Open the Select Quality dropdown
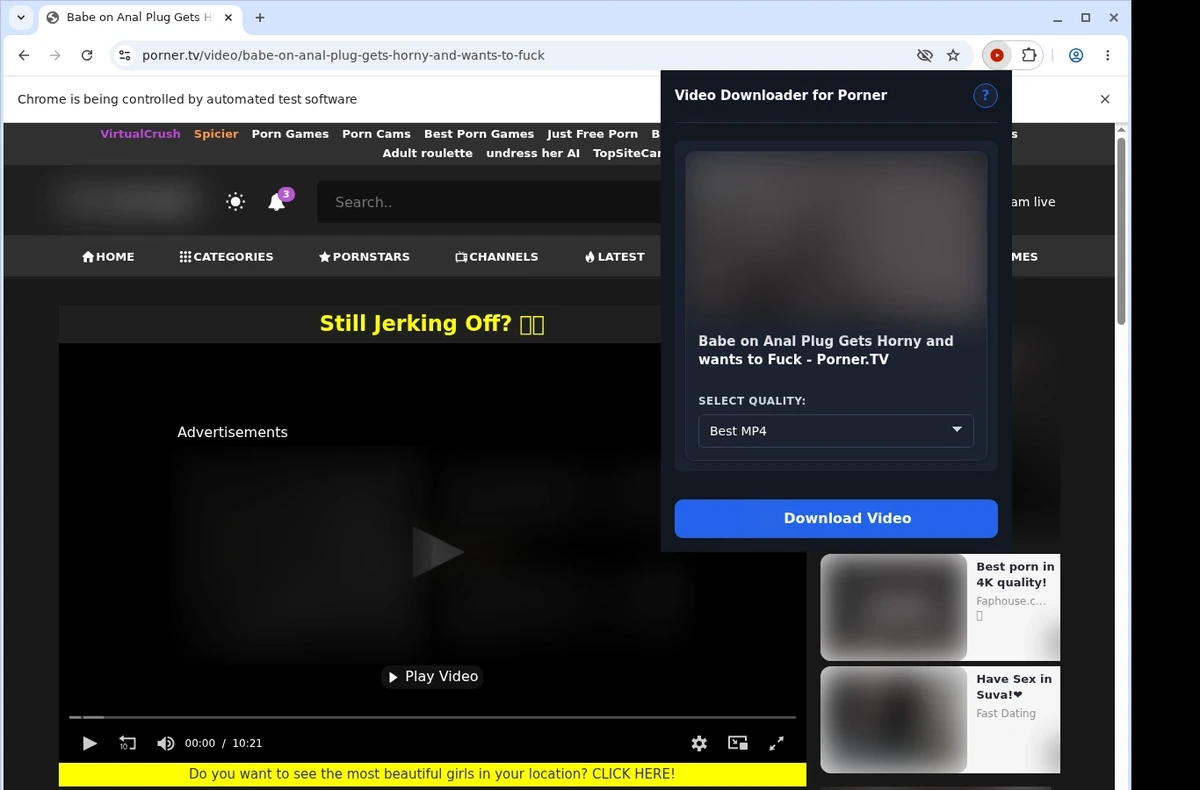 836,431
